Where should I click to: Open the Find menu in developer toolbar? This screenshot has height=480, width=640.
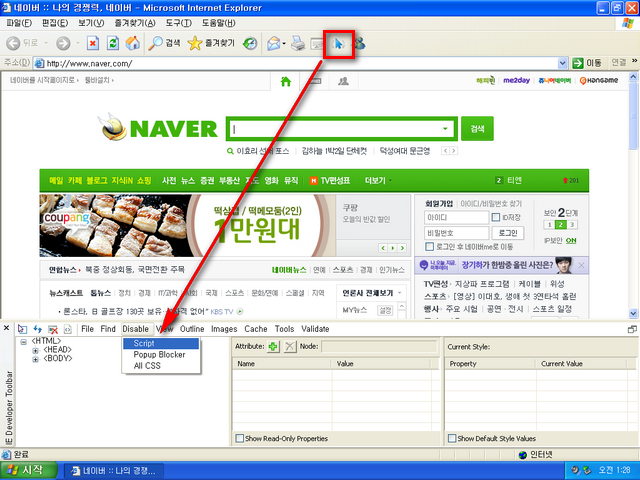point(108,329)
